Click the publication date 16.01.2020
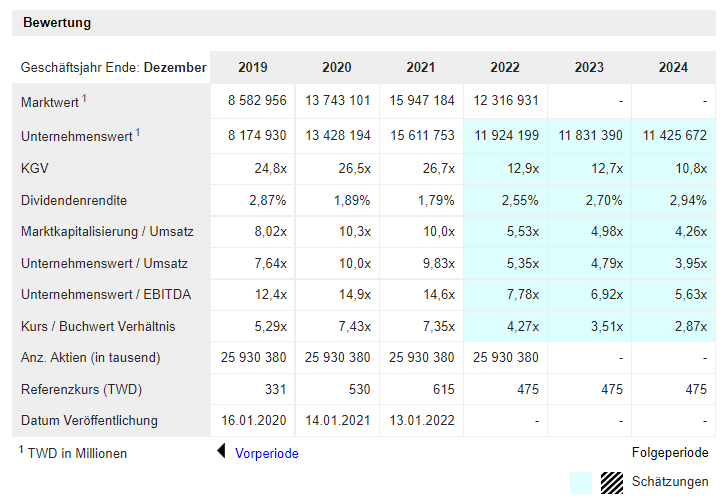 (x=253, y=421)
